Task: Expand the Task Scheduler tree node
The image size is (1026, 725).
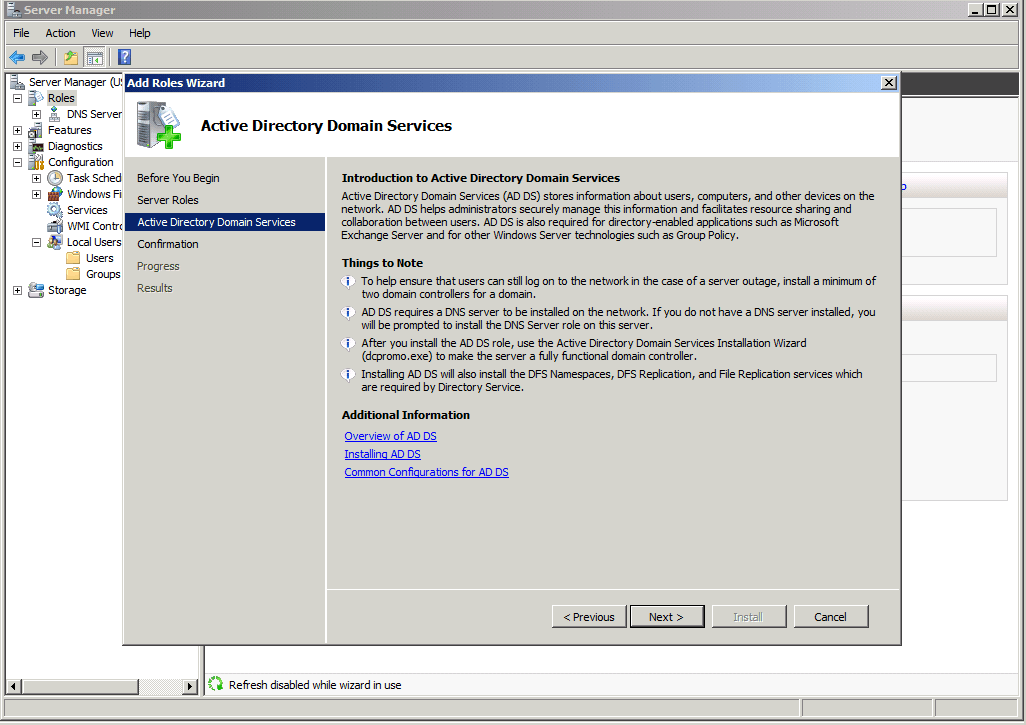Action: 37,178
